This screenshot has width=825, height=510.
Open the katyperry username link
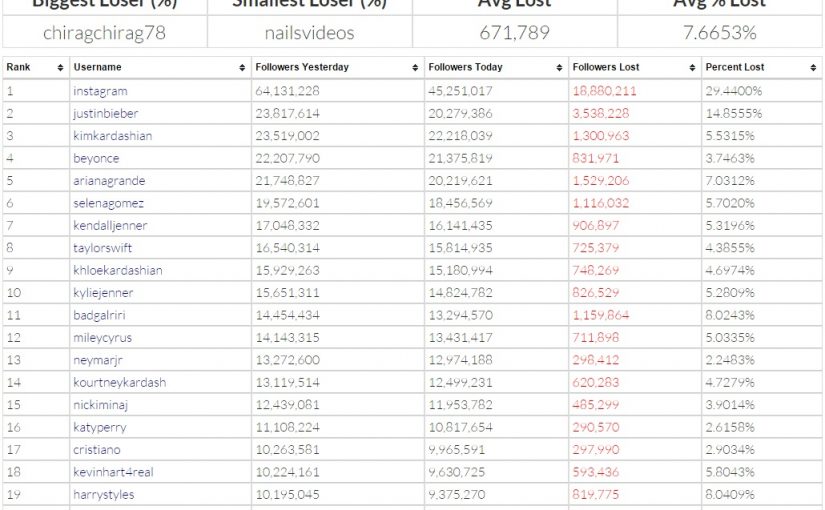coord(99,427)
